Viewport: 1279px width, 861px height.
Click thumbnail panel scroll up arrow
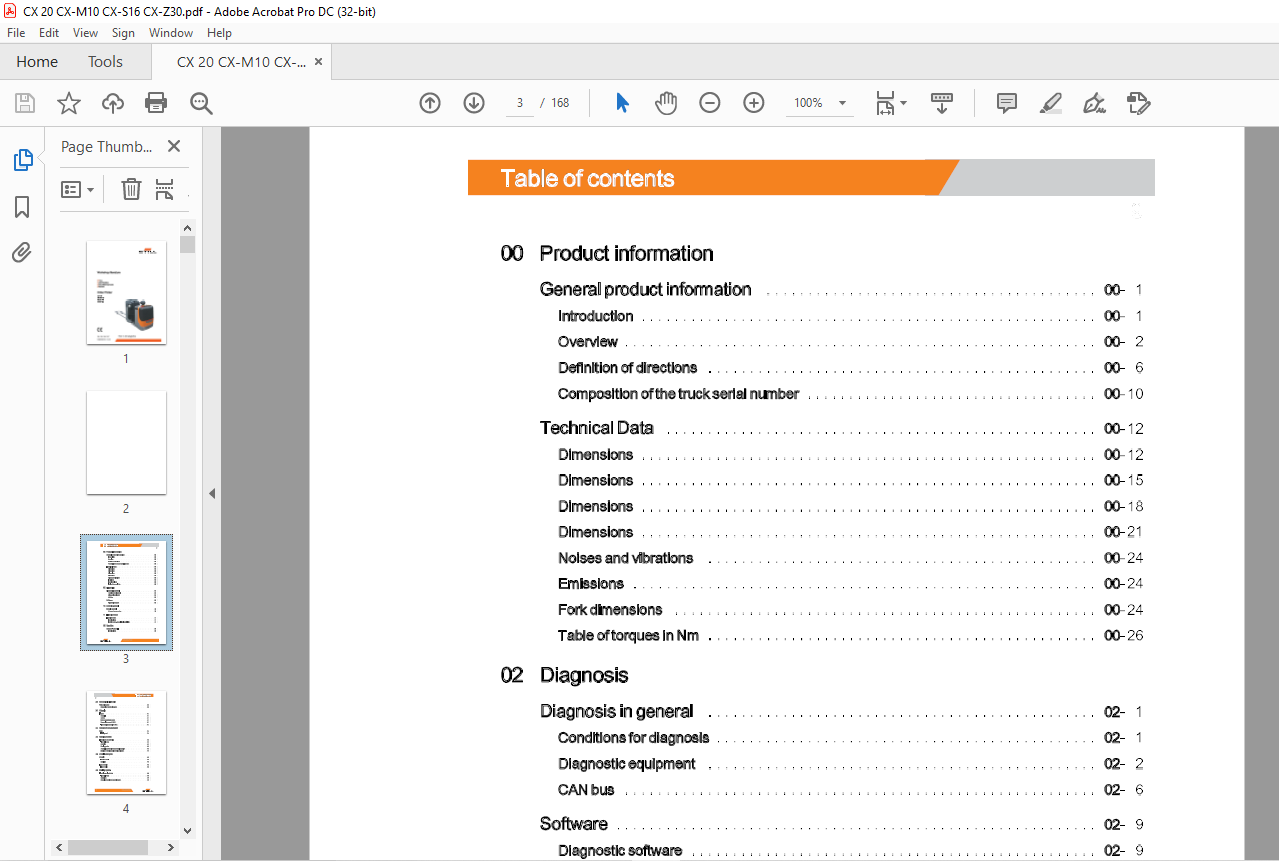[188, 227]
